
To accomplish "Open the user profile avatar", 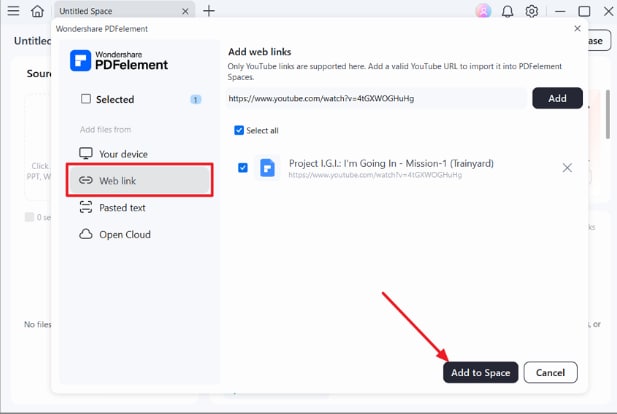I will click(483, 11).
